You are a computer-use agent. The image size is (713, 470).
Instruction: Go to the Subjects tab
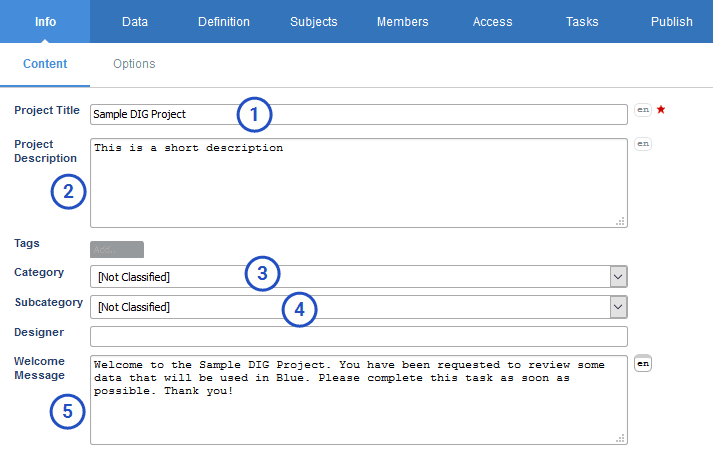click(x=313, y=21)
